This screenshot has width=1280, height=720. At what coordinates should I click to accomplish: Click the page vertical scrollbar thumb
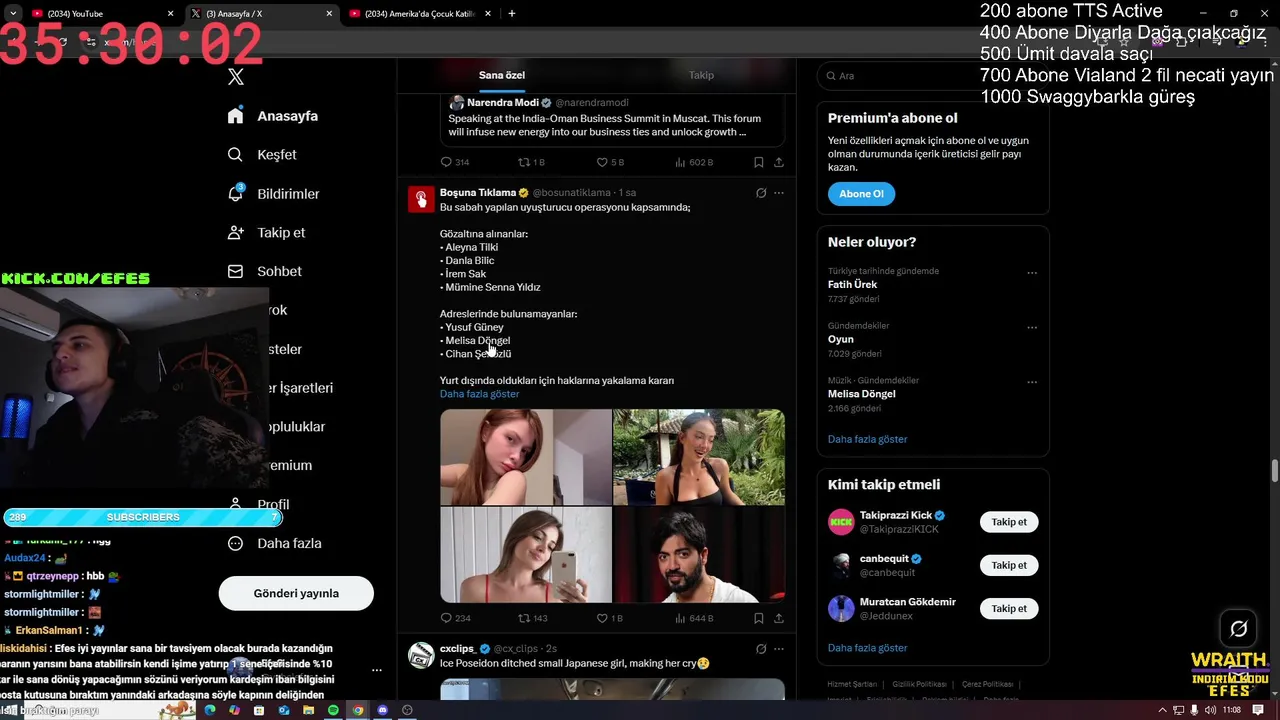click(x=1274, y=470)
